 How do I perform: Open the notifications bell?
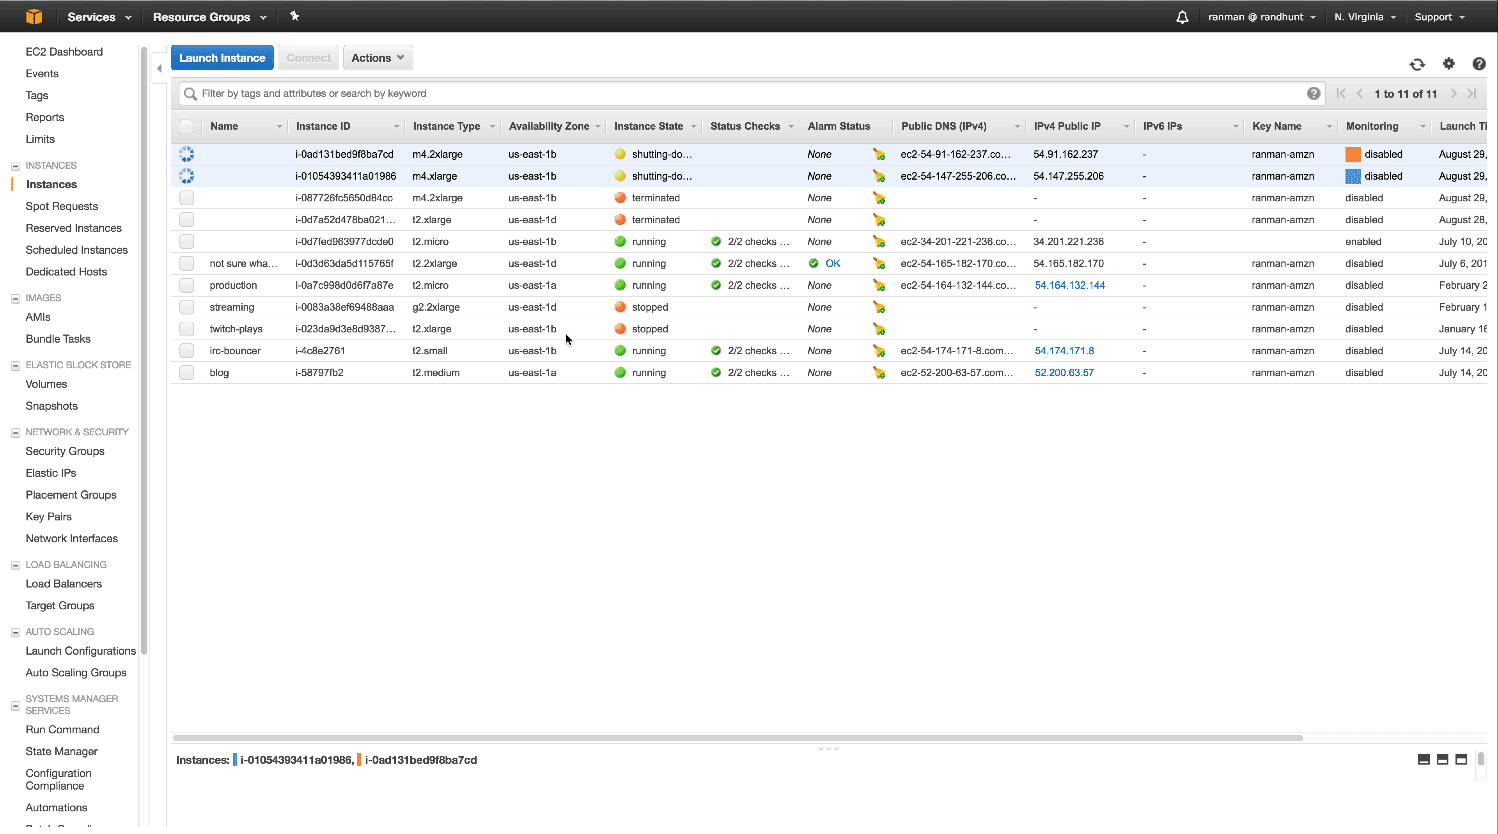[x=1182, y=17]
